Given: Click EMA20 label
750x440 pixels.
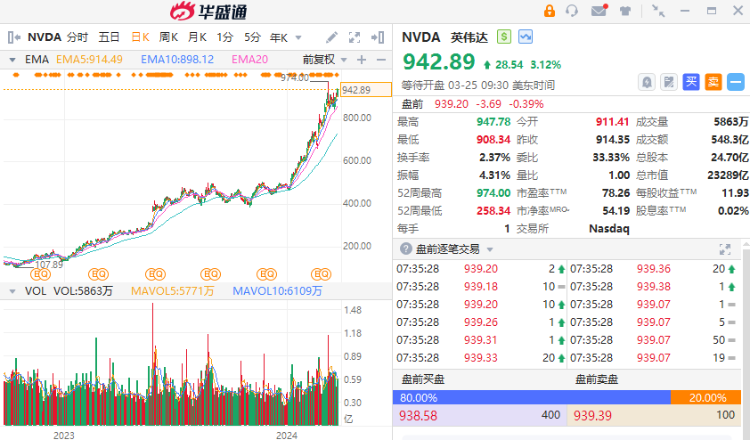Looking at the screenshot, I should (250, 60).
